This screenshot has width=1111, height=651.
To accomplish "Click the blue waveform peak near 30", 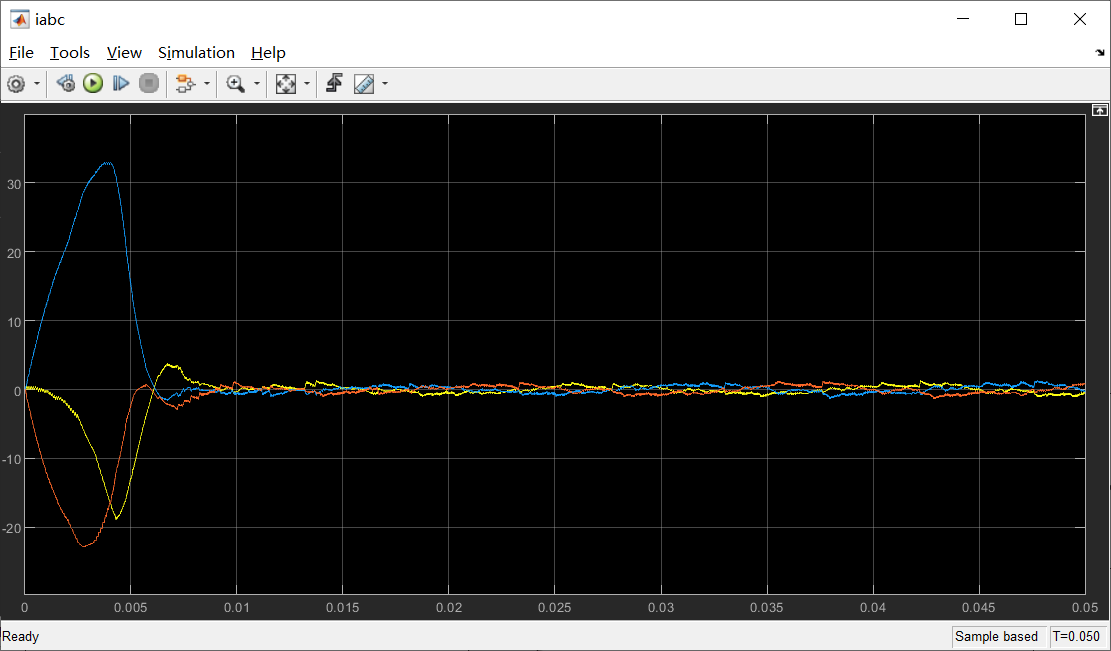I will [x=107, y=163].
